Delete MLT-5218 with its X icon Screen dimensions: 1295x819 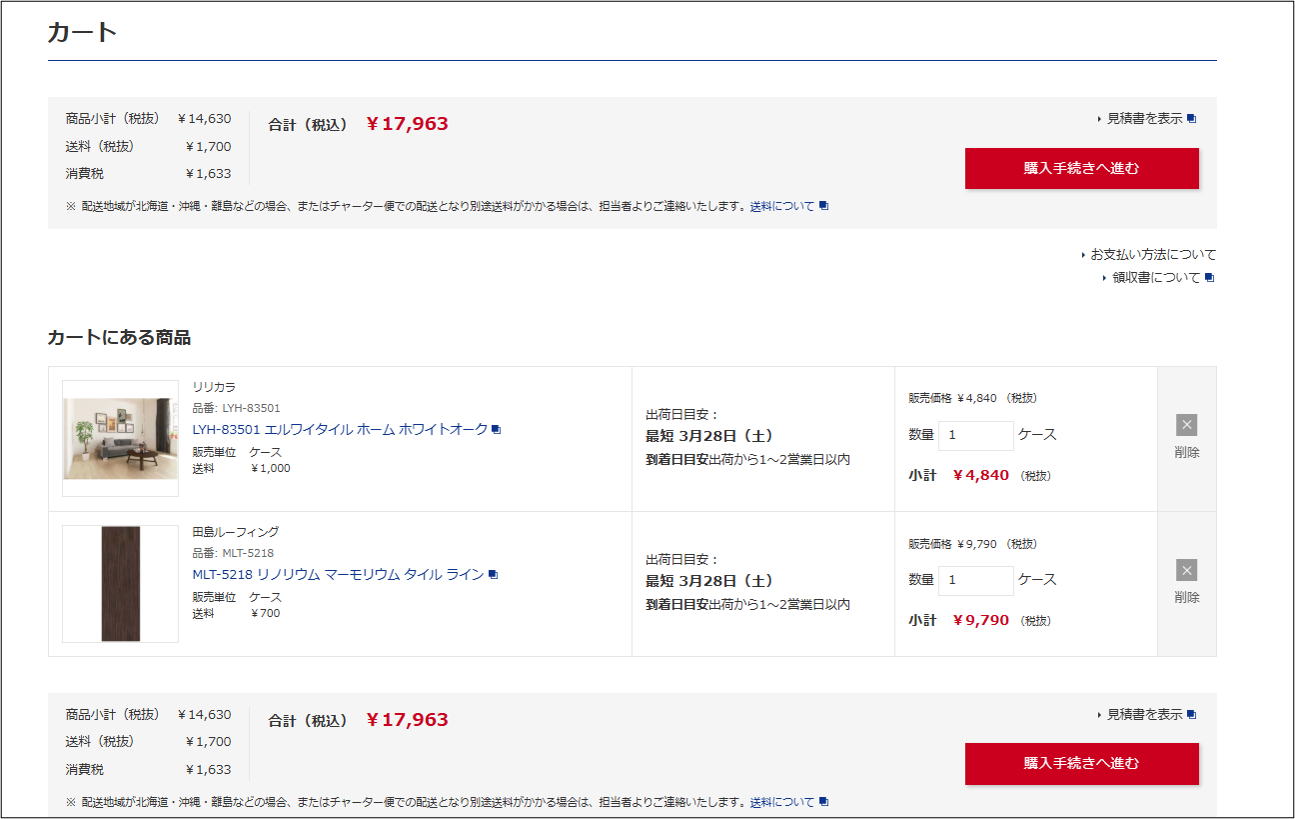pos(1187,570)
